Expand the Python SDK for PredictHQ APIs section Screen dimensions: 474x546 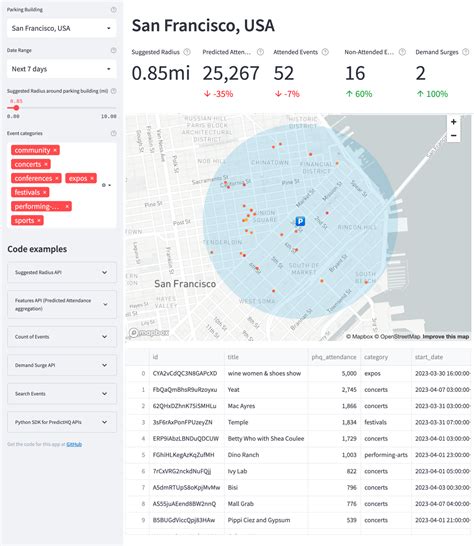62,422
